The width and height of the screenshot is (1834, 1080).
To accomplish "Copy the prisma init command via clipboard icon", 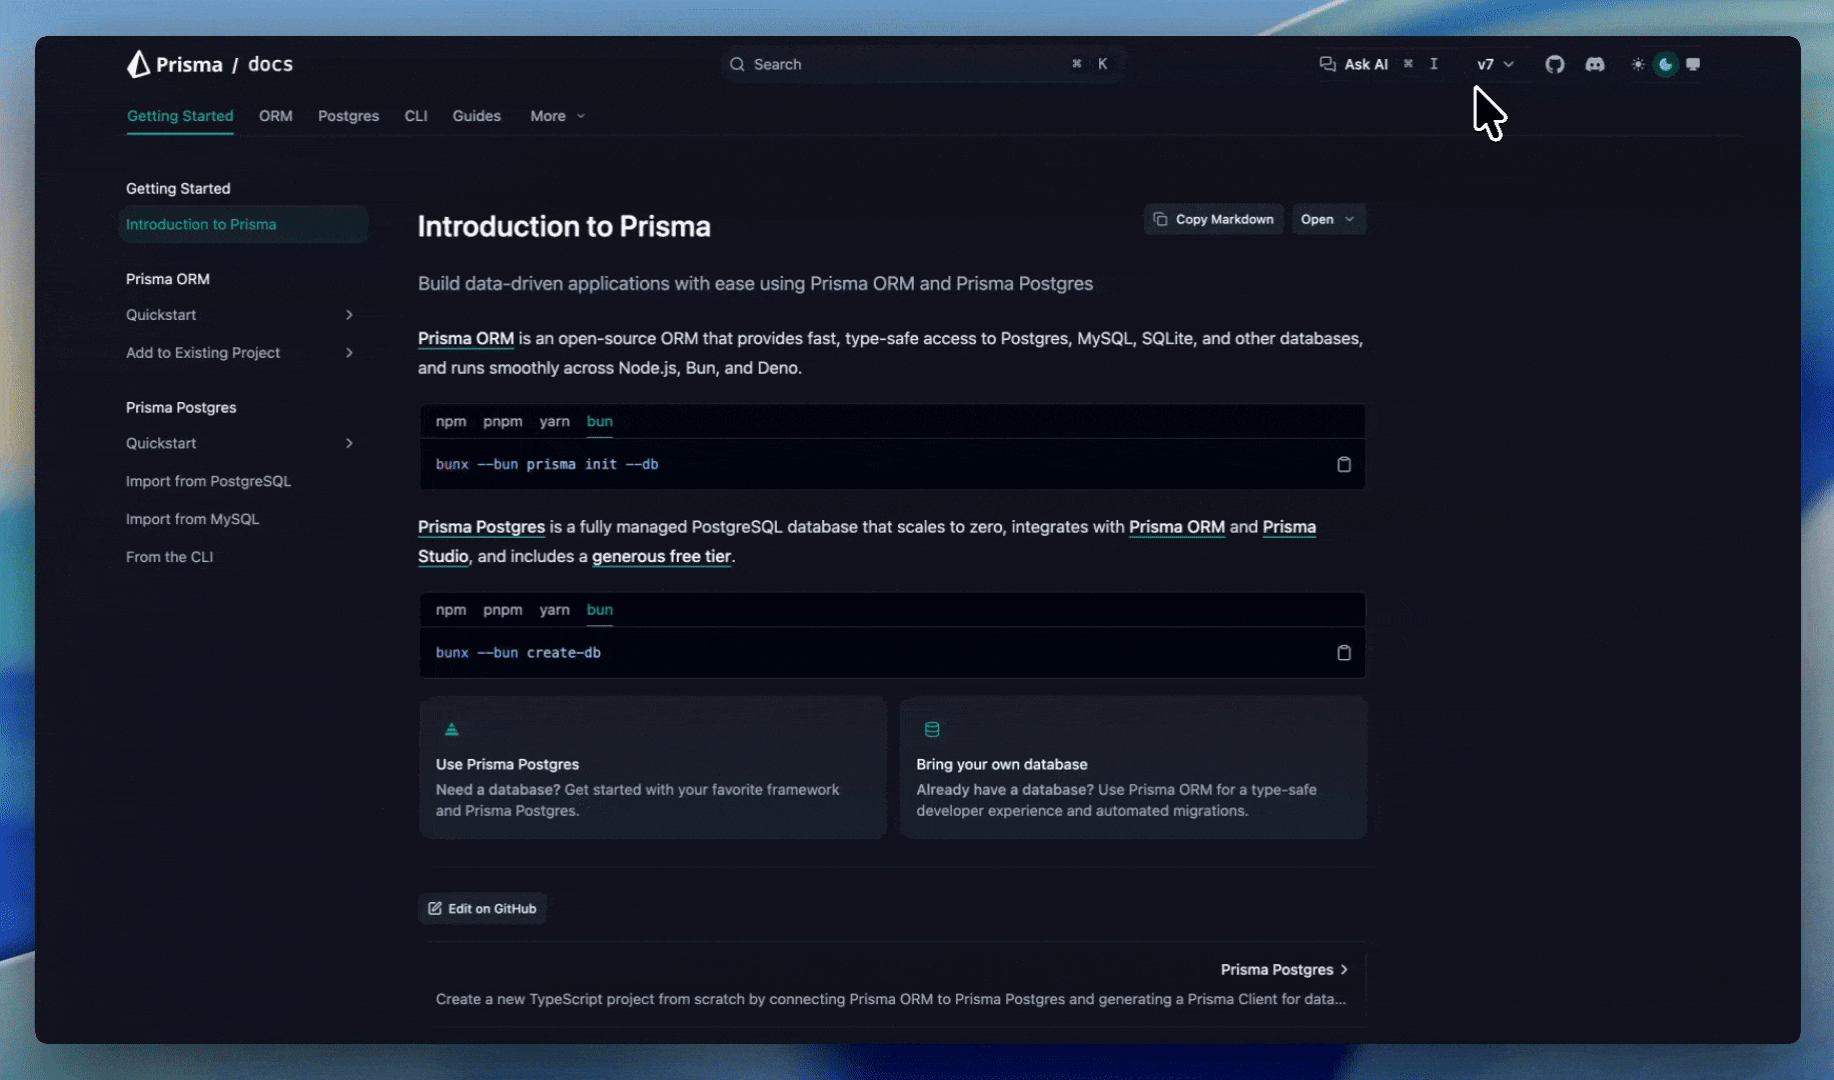I will tap(1344, 464).
